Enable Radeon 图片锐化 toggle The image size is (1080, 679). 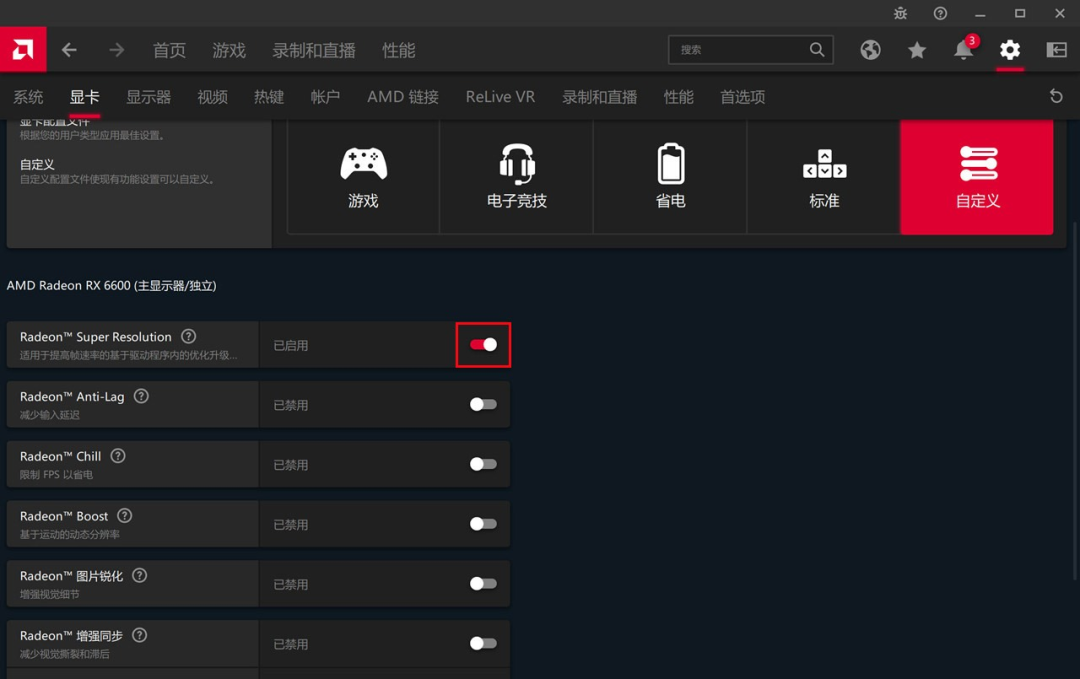click(484, 584)
